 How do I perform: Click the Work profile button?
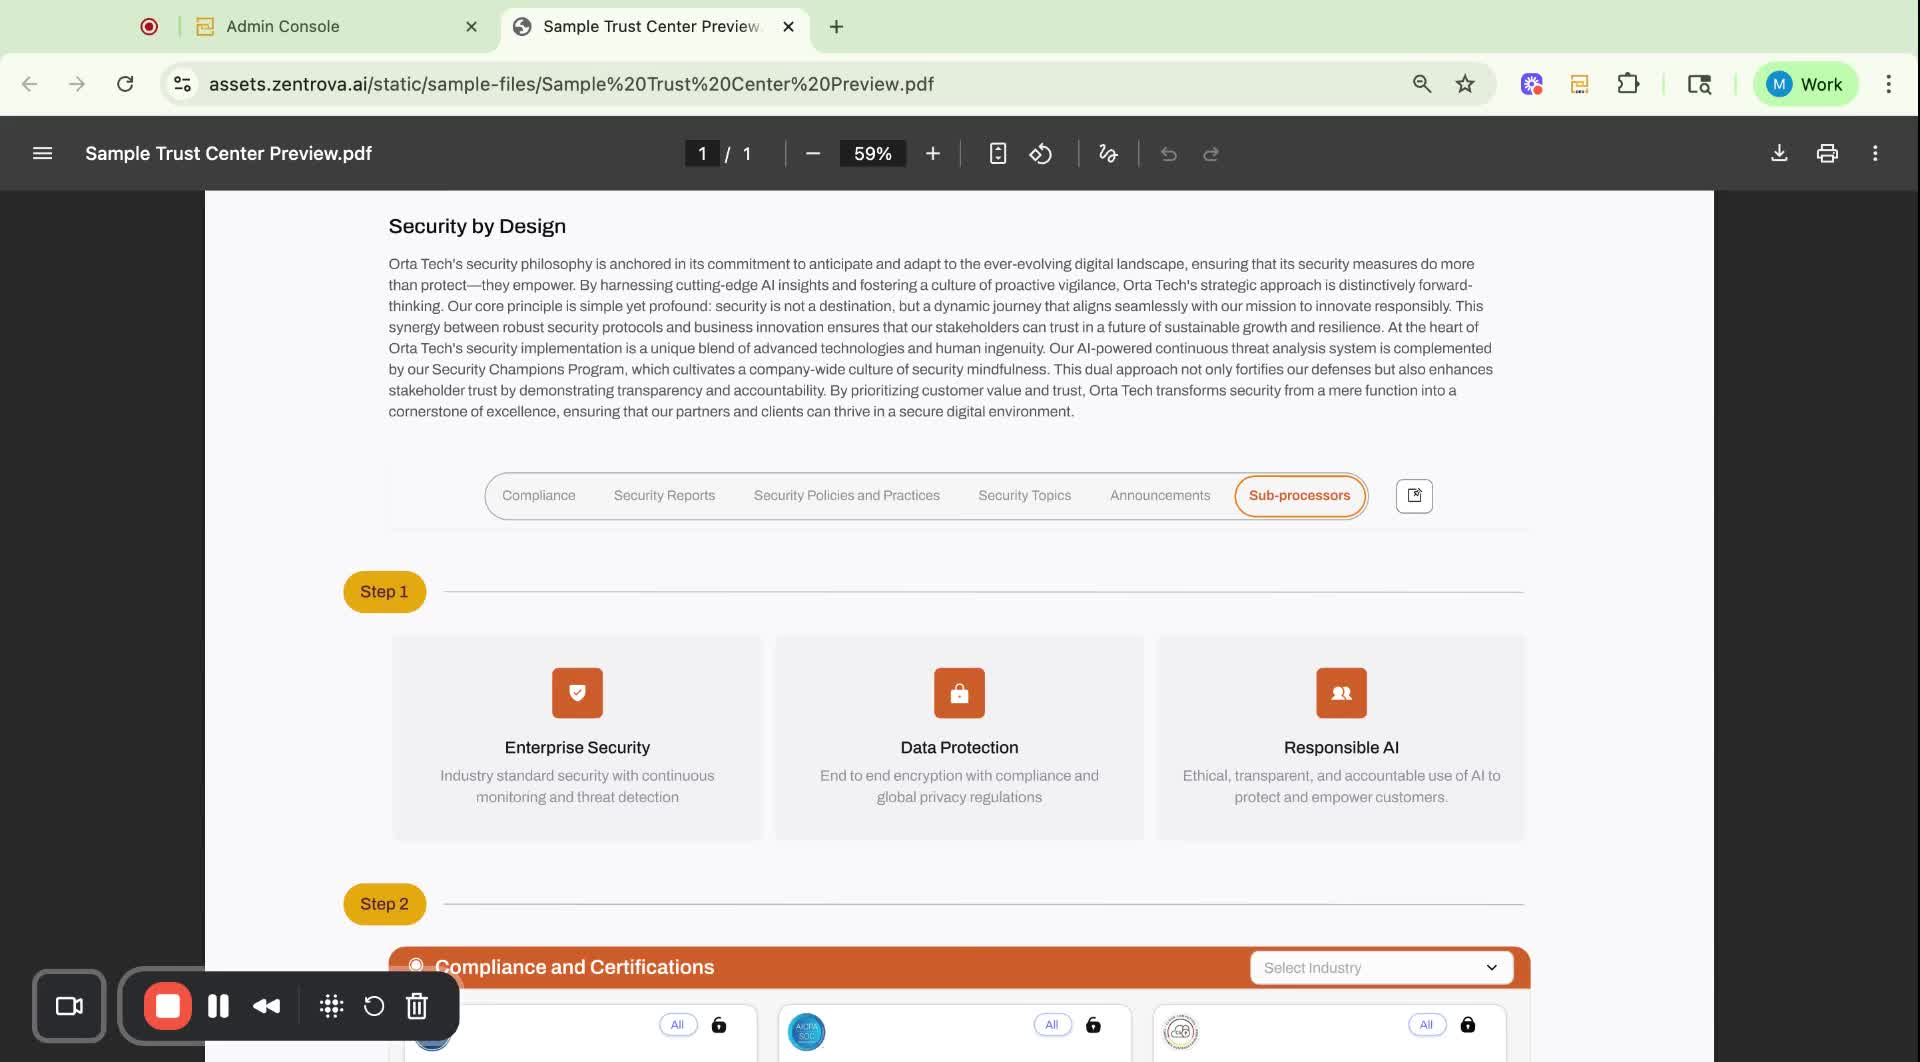[1805, 84]
